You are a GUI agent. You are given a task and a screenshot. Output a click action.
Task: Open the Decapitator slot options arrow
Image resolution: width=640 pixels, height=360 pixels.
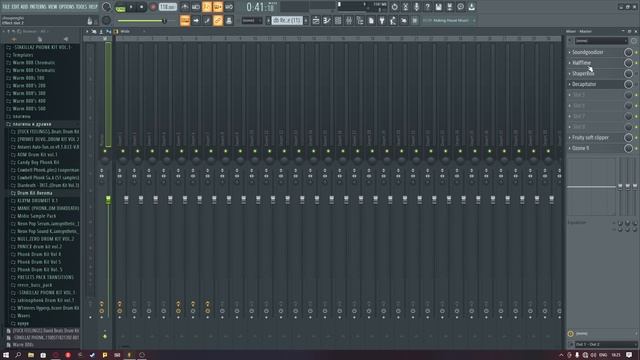point(570,84)
